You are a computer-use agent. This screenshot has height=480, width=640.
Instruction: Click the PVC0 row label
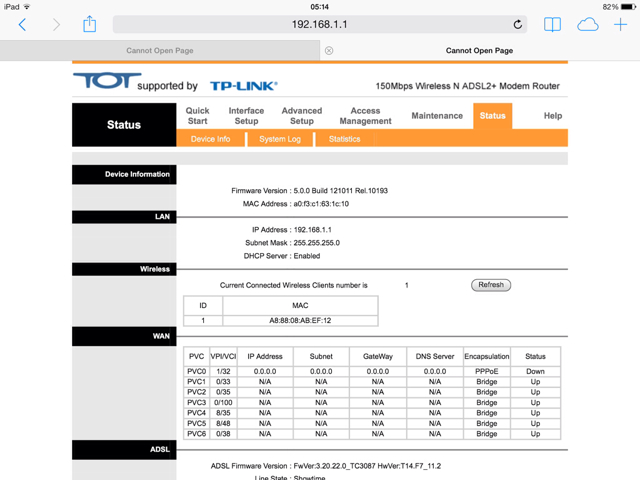click(196, 371)
